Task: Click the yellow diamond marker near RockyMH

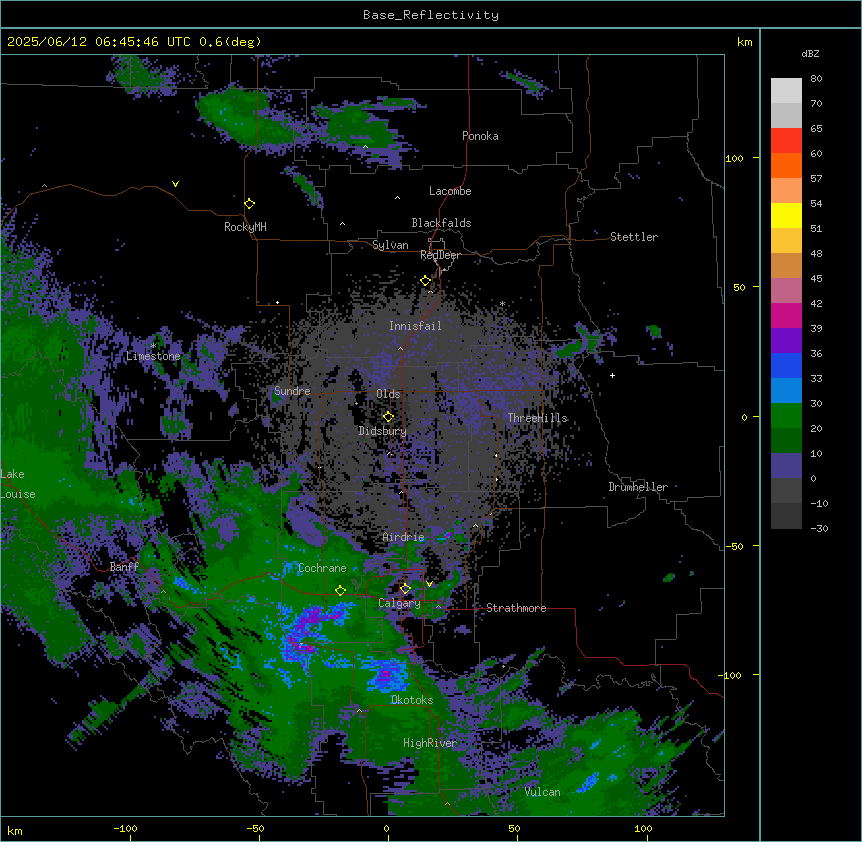Action: click(250, 204)
